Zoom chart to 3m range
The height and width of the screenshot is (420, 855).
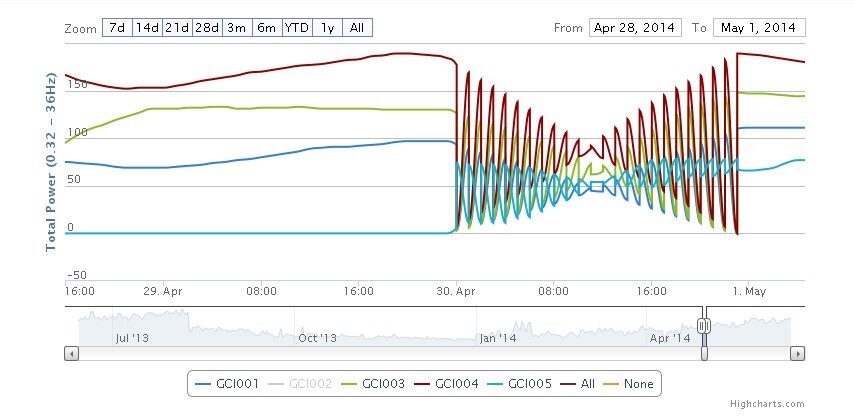click(237, 28)
